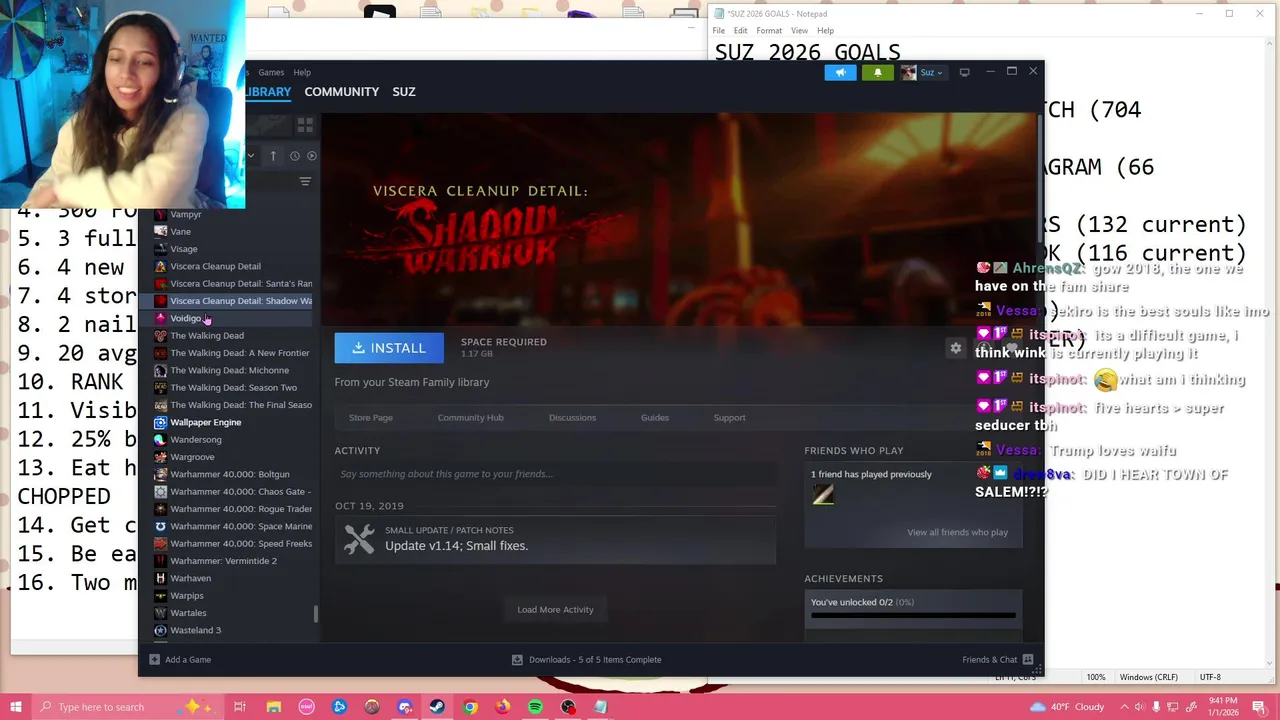
Task: Click the sort ascending arrow icon
Action: (273, 156)
